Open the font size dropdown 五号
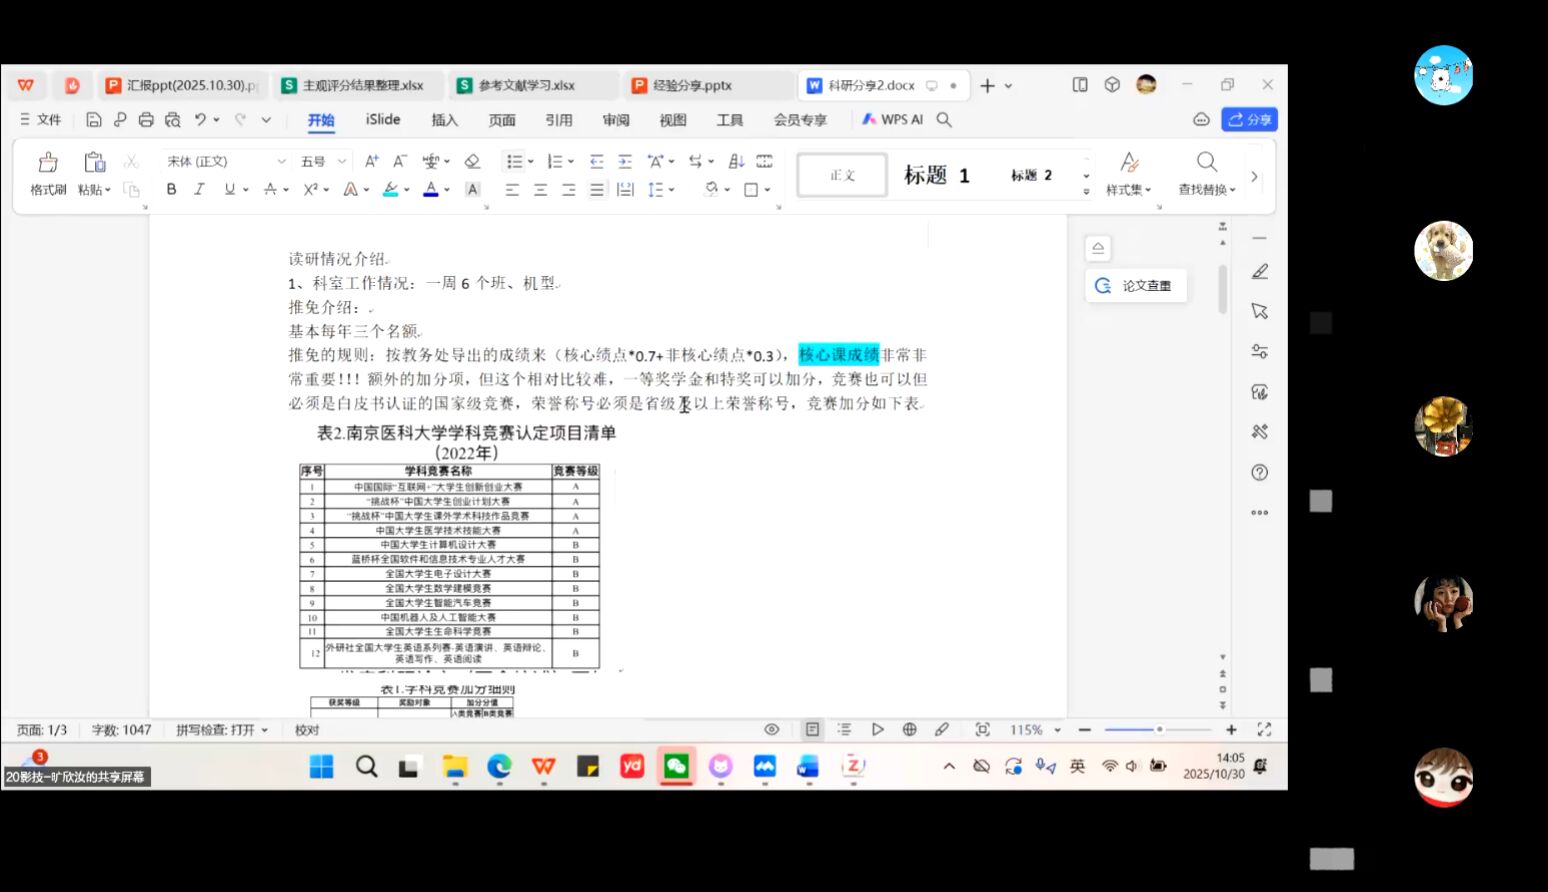This screenshot has height=892, width=1548. [x=324, y=161]
